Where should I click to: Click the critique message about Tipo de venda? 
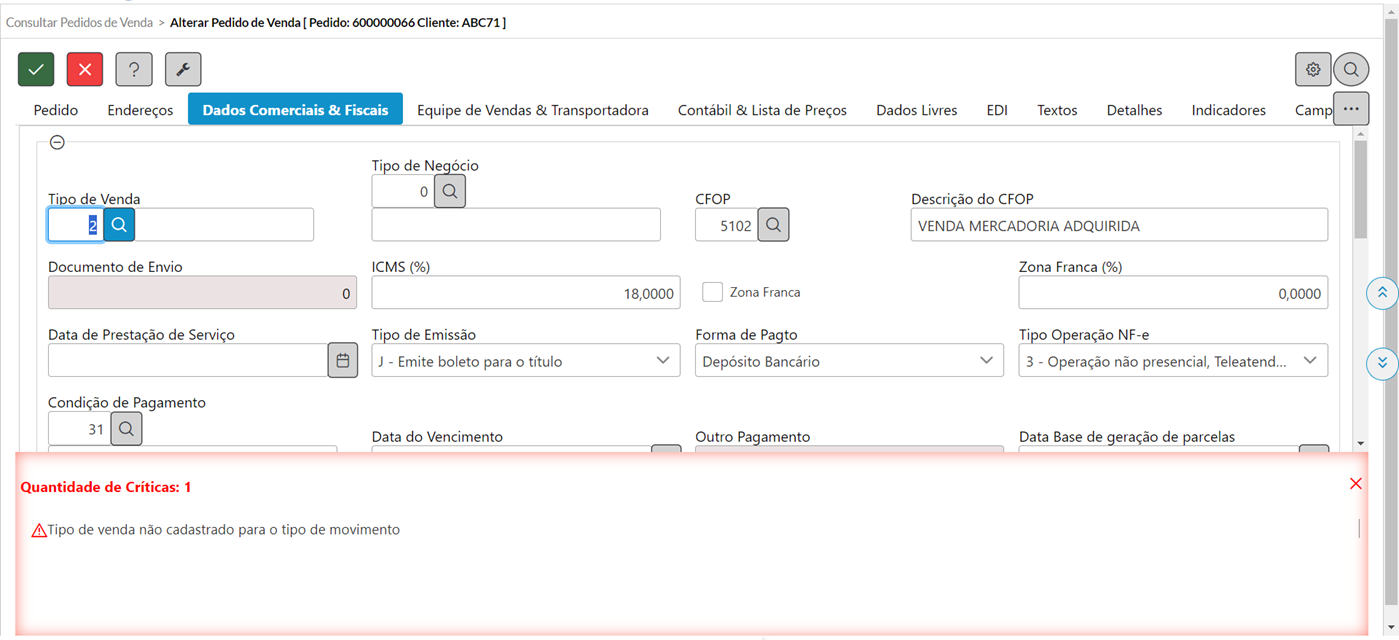224,530
